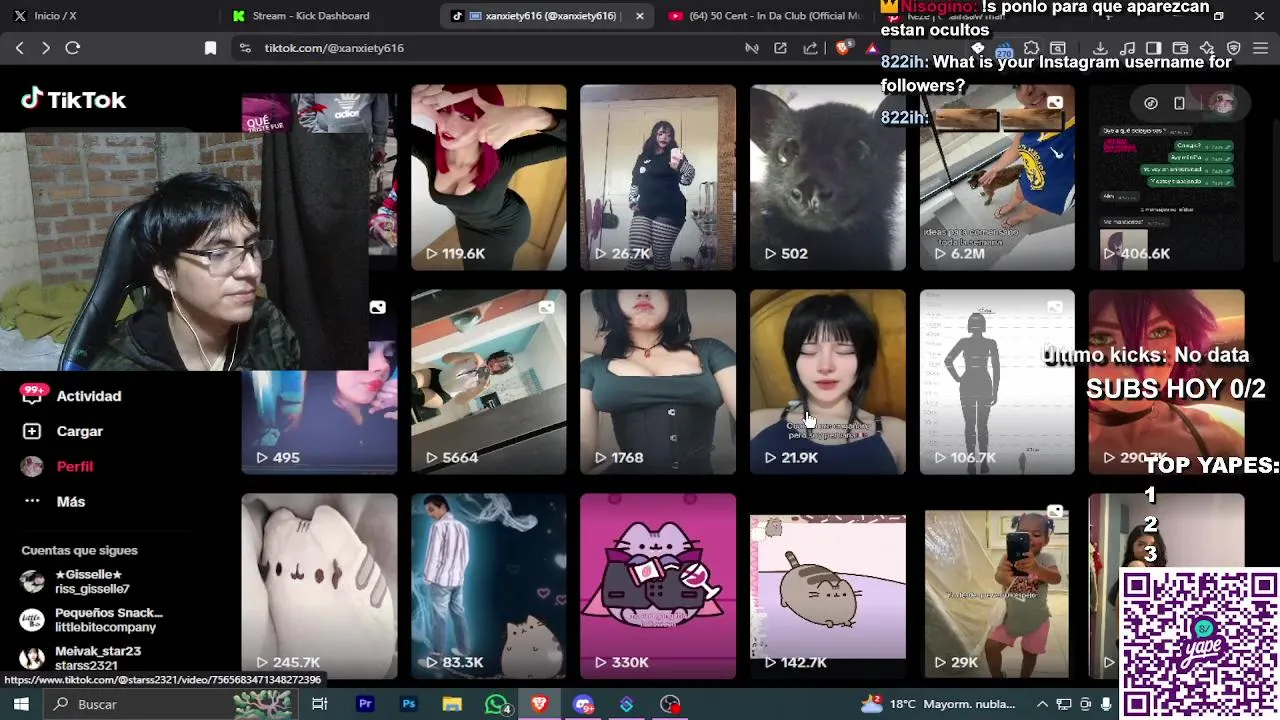The image size is (1280, 720).
Task: Close the xanxiety616 TikTok tab
Action: pyautogui.click(x=640, y=16)
